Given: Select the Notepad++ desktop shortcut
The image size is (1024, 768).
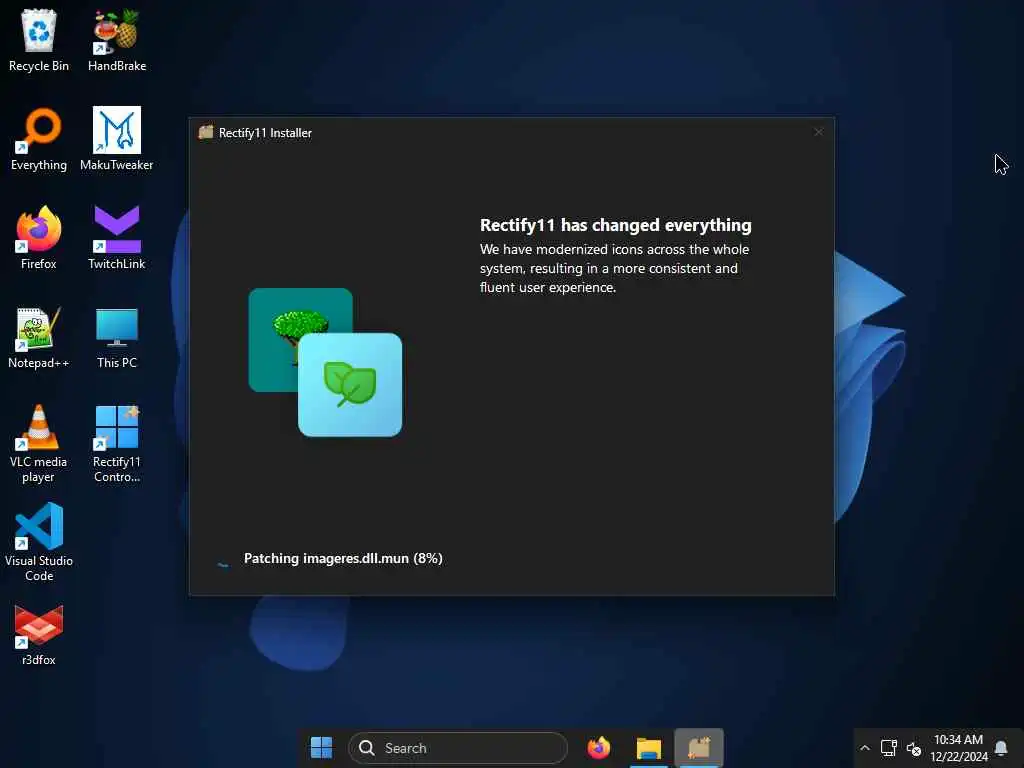Looking at the screenshot, I should tap(39, 338).
